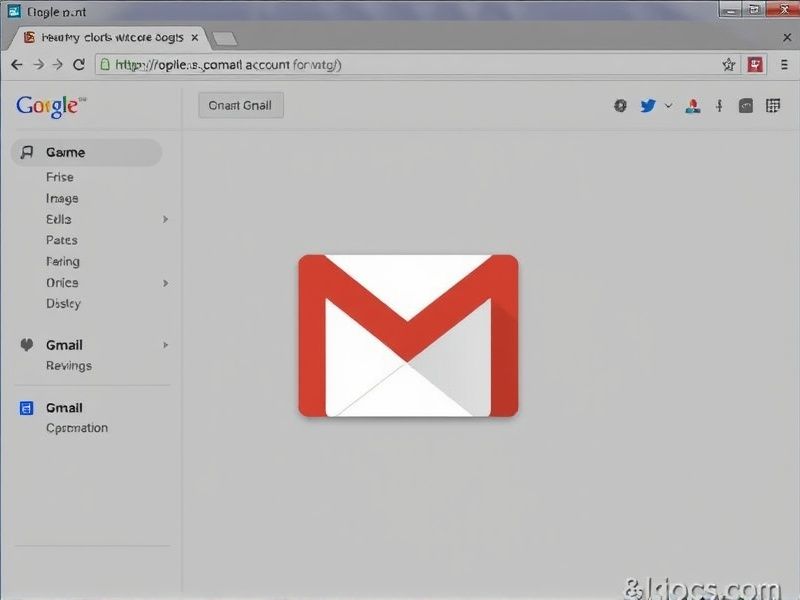Open the Revings sidebar entry
Viewport: 800px width, 600px height.
[69, 366]
